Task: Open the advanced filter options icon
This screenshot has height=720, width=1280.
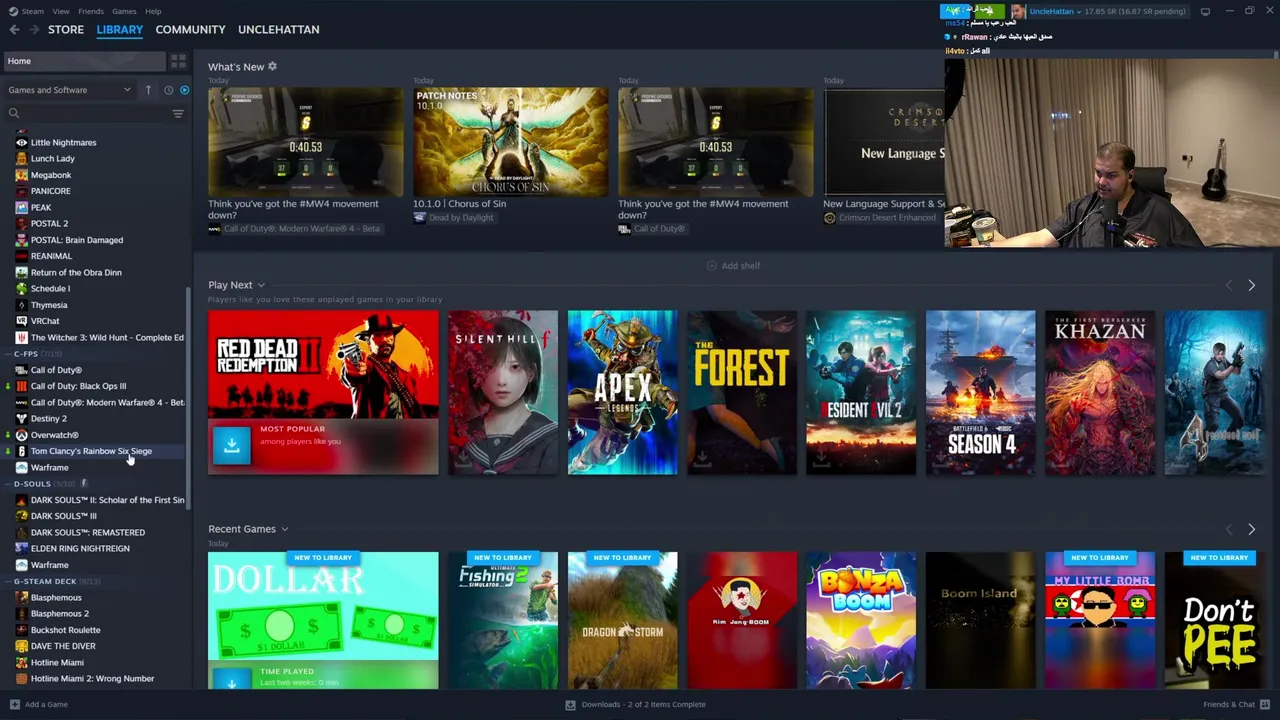Action: [178, 113]
